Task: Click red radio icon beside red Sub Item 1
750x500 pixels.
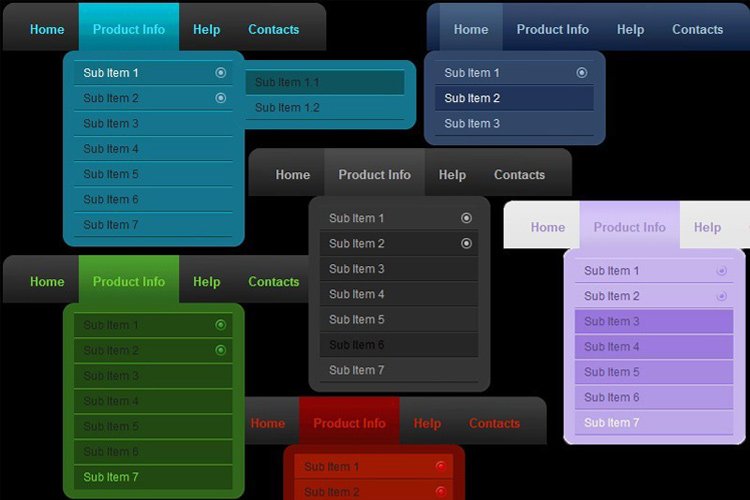Action: (x=440, y=466)
